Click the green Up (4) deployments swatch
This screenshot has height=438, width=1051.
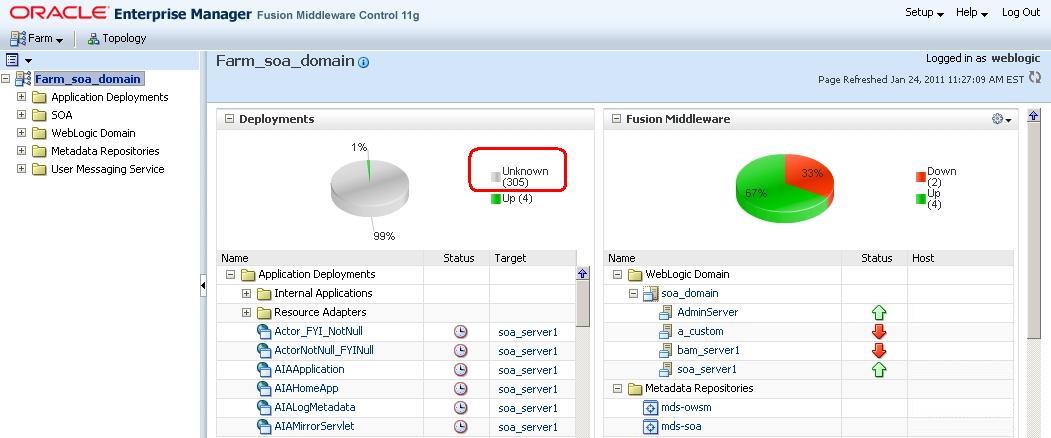496,199
